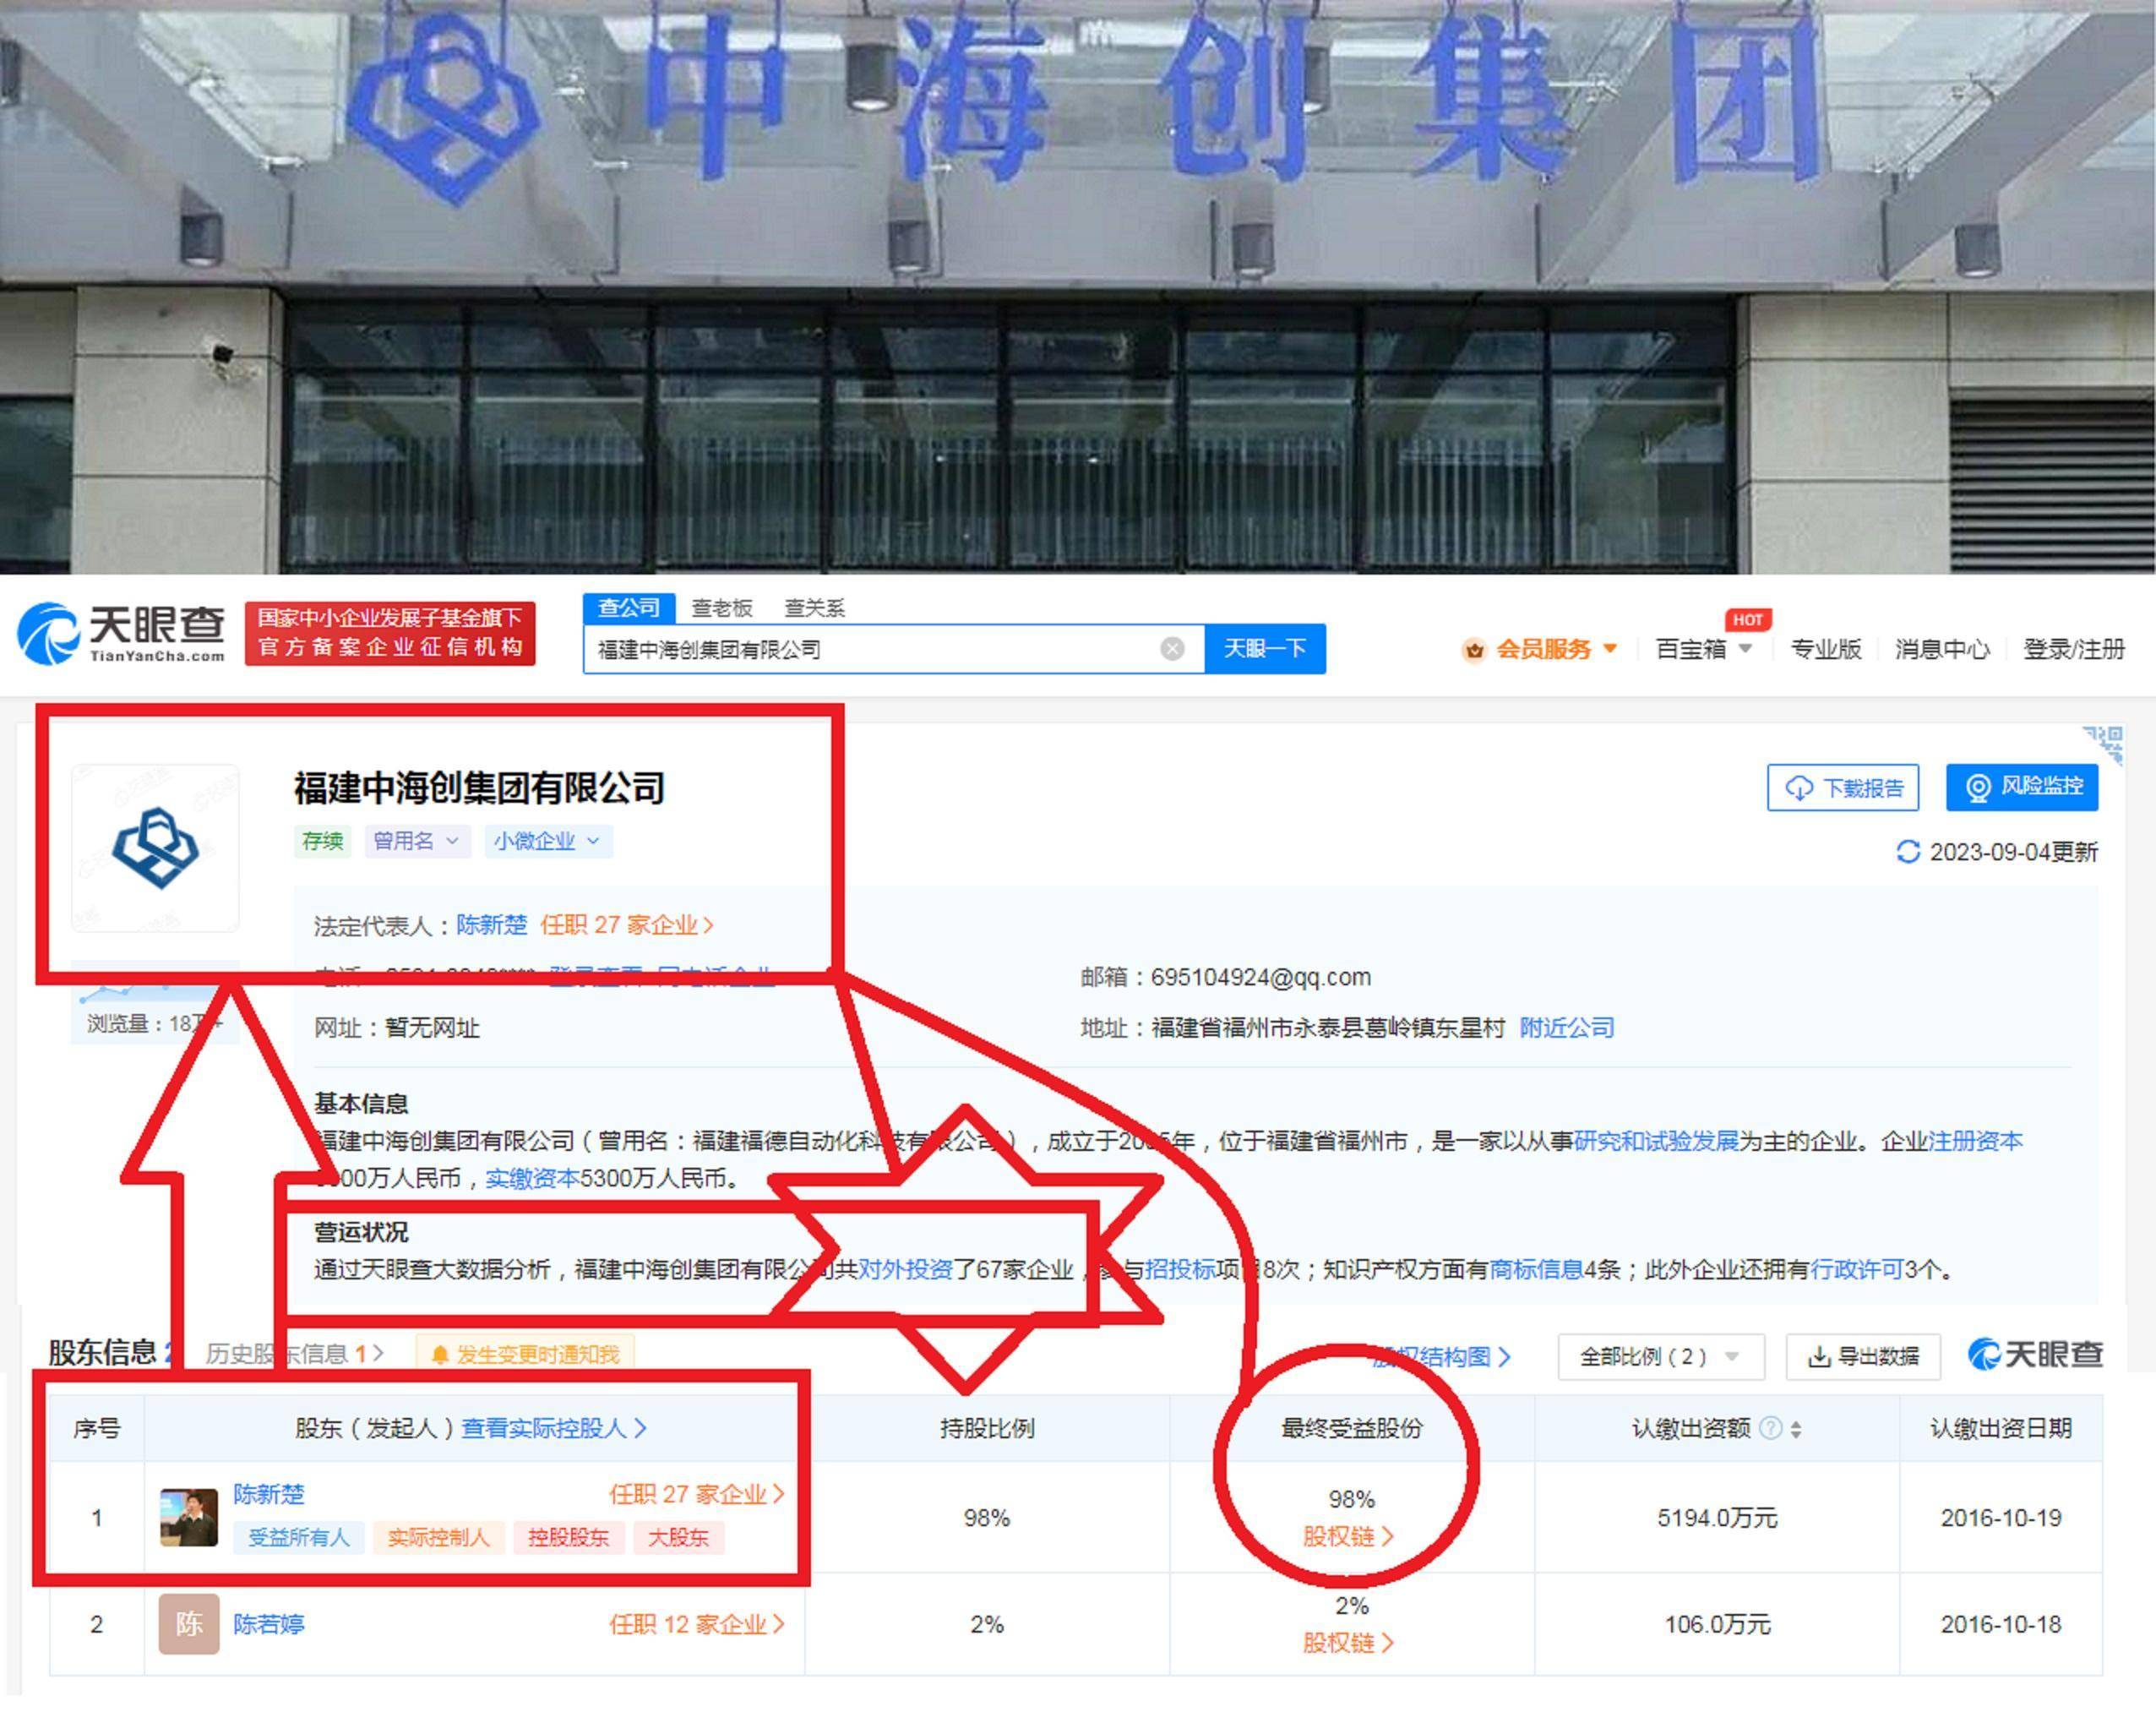This screenshot has height=1734, width=2156.
Task: Click the 实缴资本 link
Action: (x=532, y=1178)
